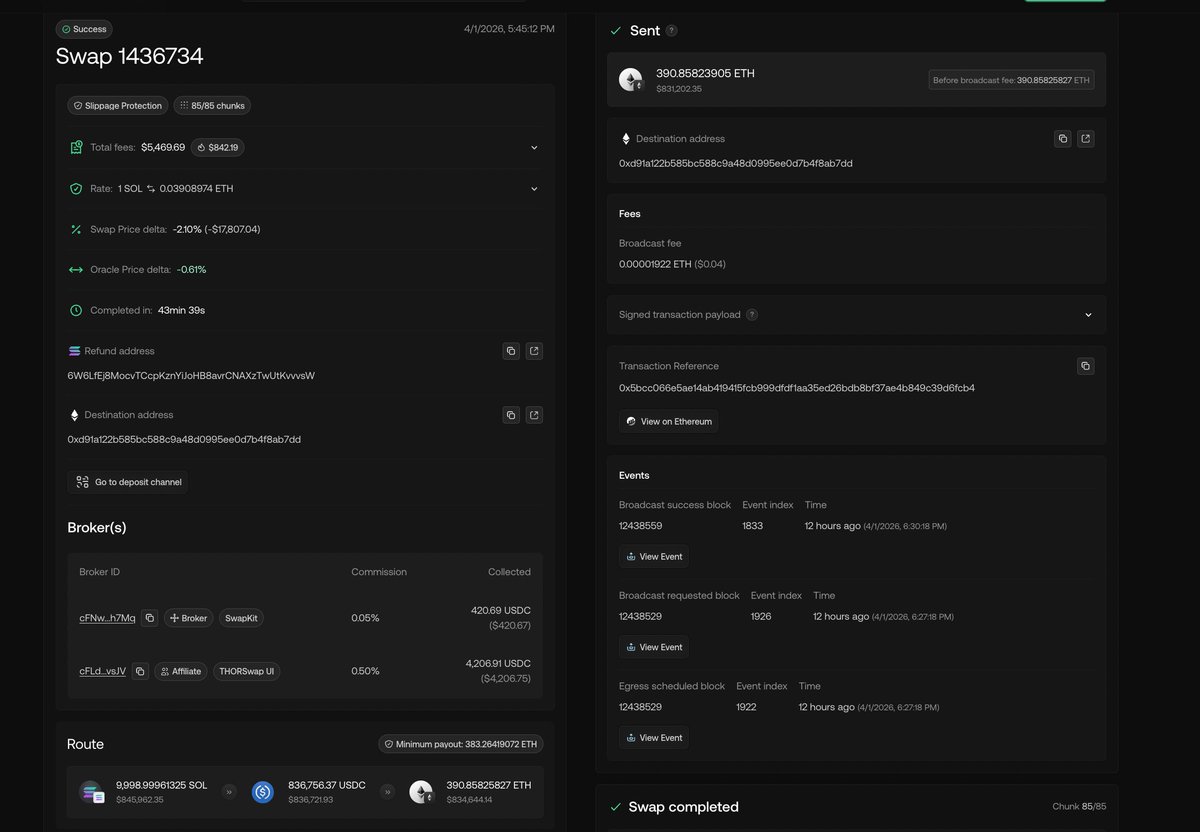Copy destination address in Sent panel
This screenshot has height=832, width=1200.
click(x=1063, y=139)
